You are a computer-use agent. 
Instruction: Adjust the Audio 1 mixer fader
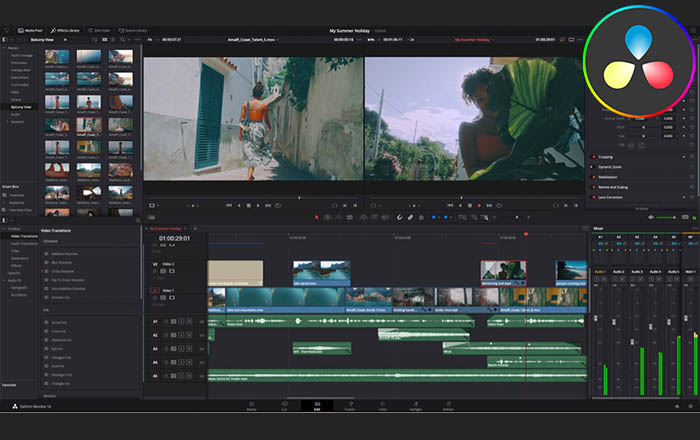click(596, 318)
